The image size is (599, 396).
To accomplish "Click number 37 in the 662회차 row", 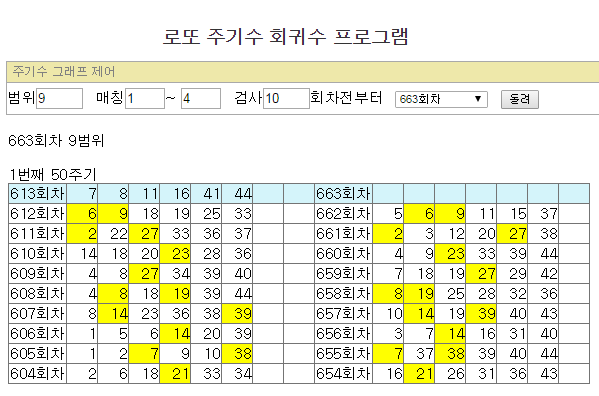I will (x=543, y=213).
